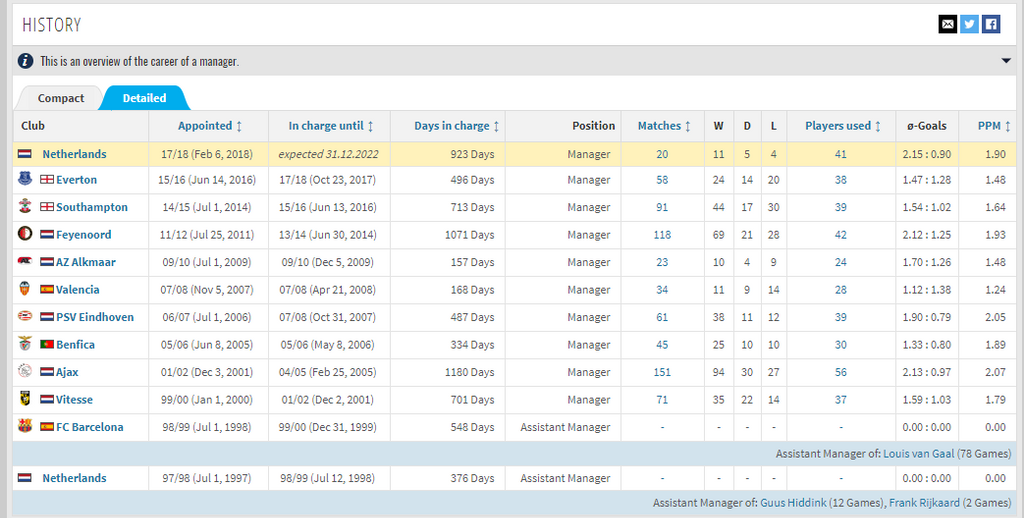1024x518 pixels.
Task: Sort the table by Matches column
Action: point(664,126)
